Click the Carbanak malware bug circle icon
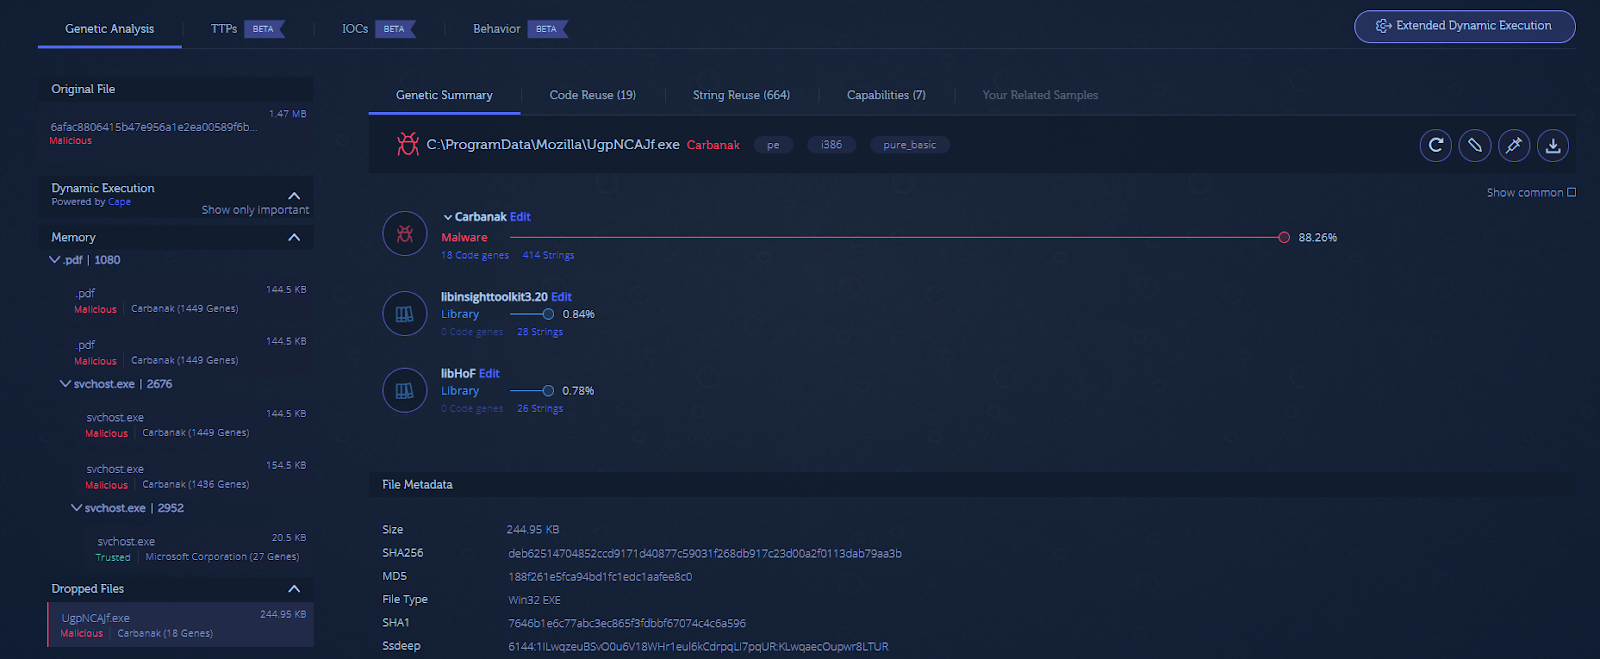The width and height of the screenshot is (1600, 659). [405, 234]
